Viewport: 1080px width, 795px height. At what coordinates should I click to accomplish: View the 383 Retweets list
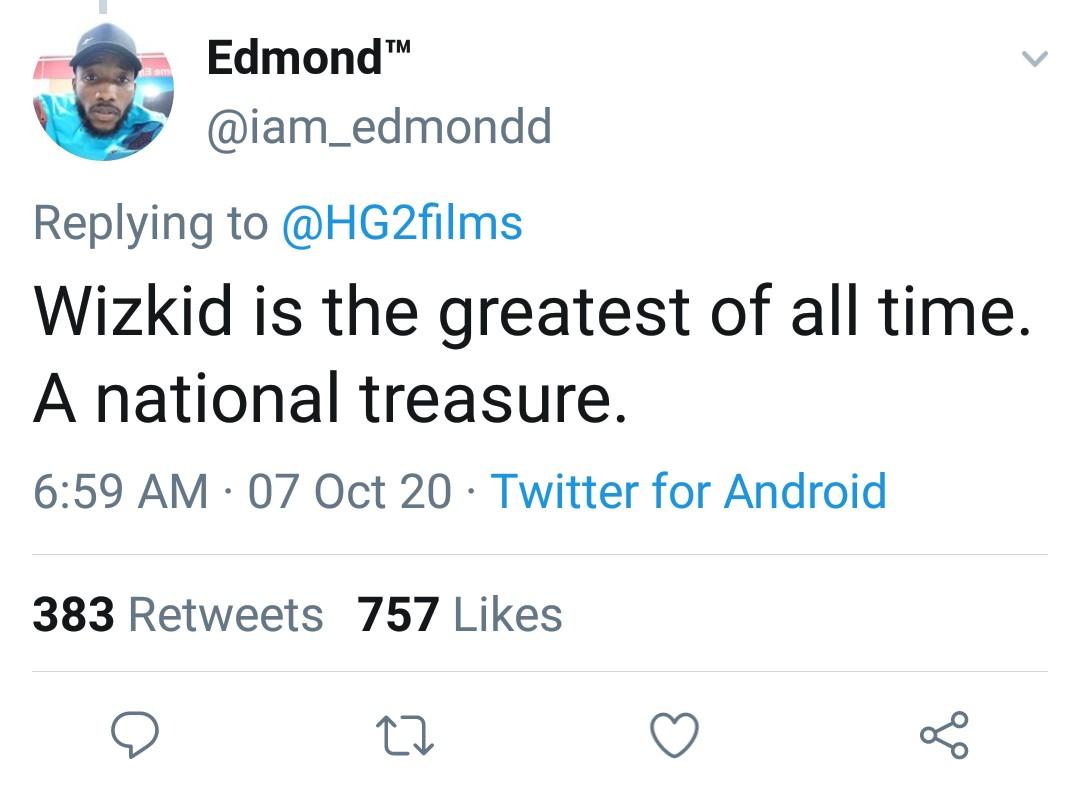(x=178, y=614)
